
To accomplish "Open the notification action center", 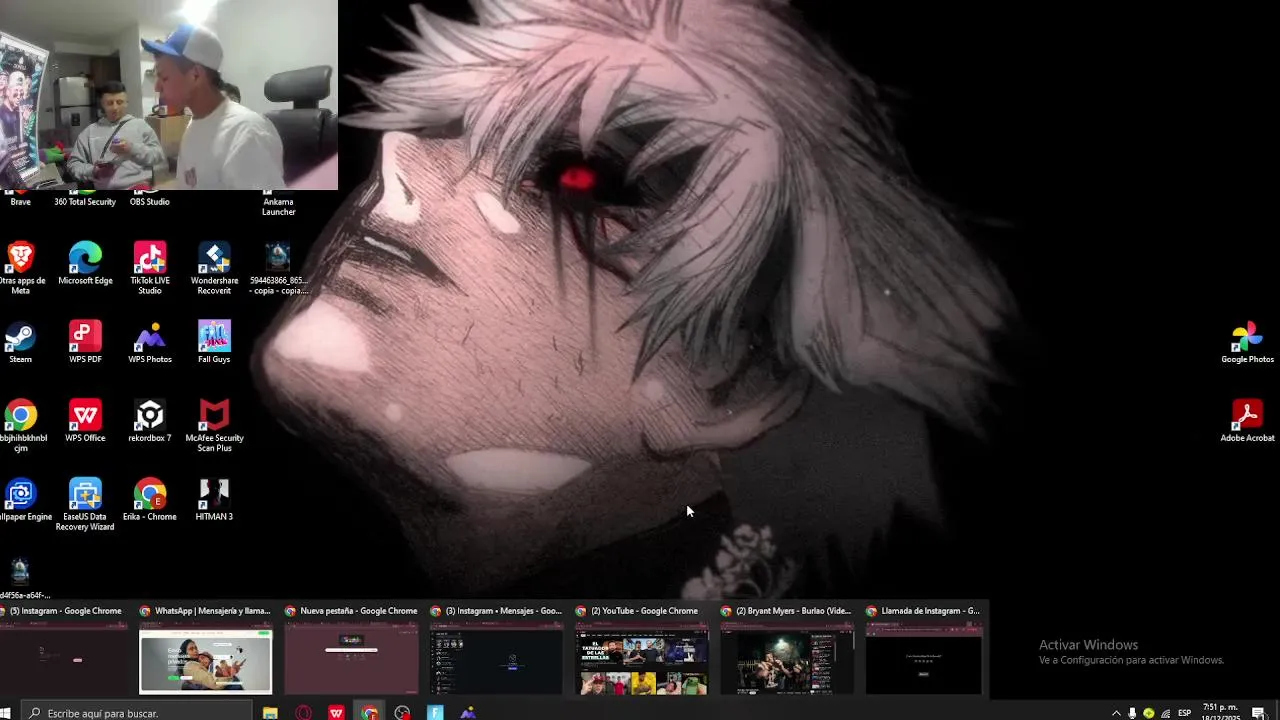I will [1258, 713].
